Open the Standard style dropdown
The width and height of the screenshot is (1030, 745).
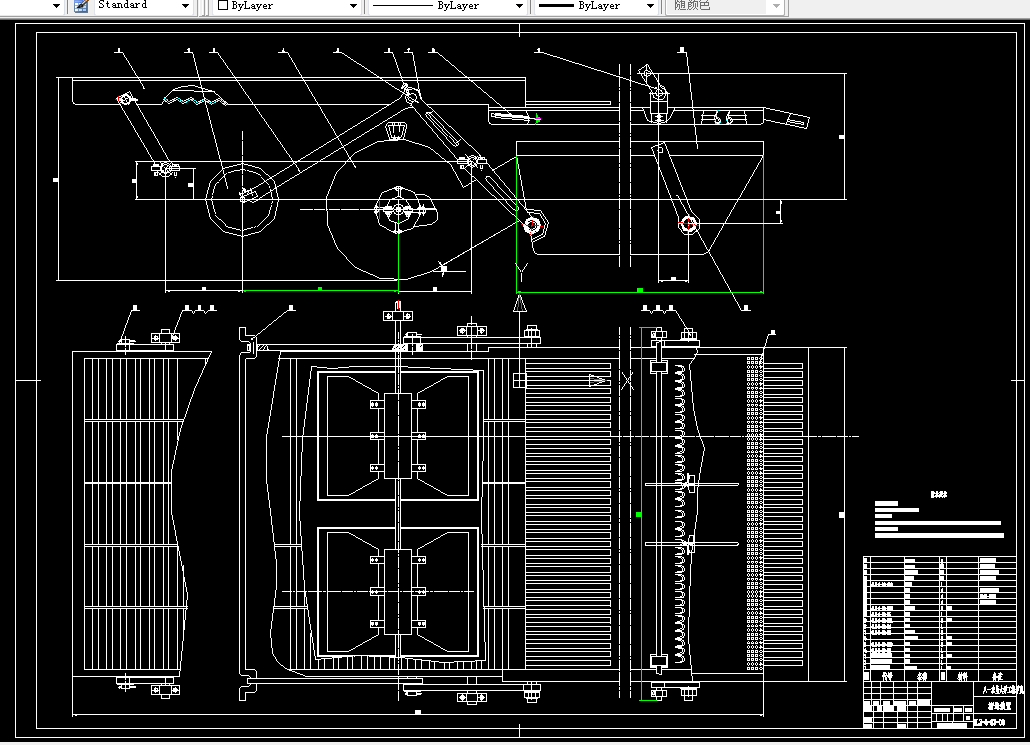[185, 6]
